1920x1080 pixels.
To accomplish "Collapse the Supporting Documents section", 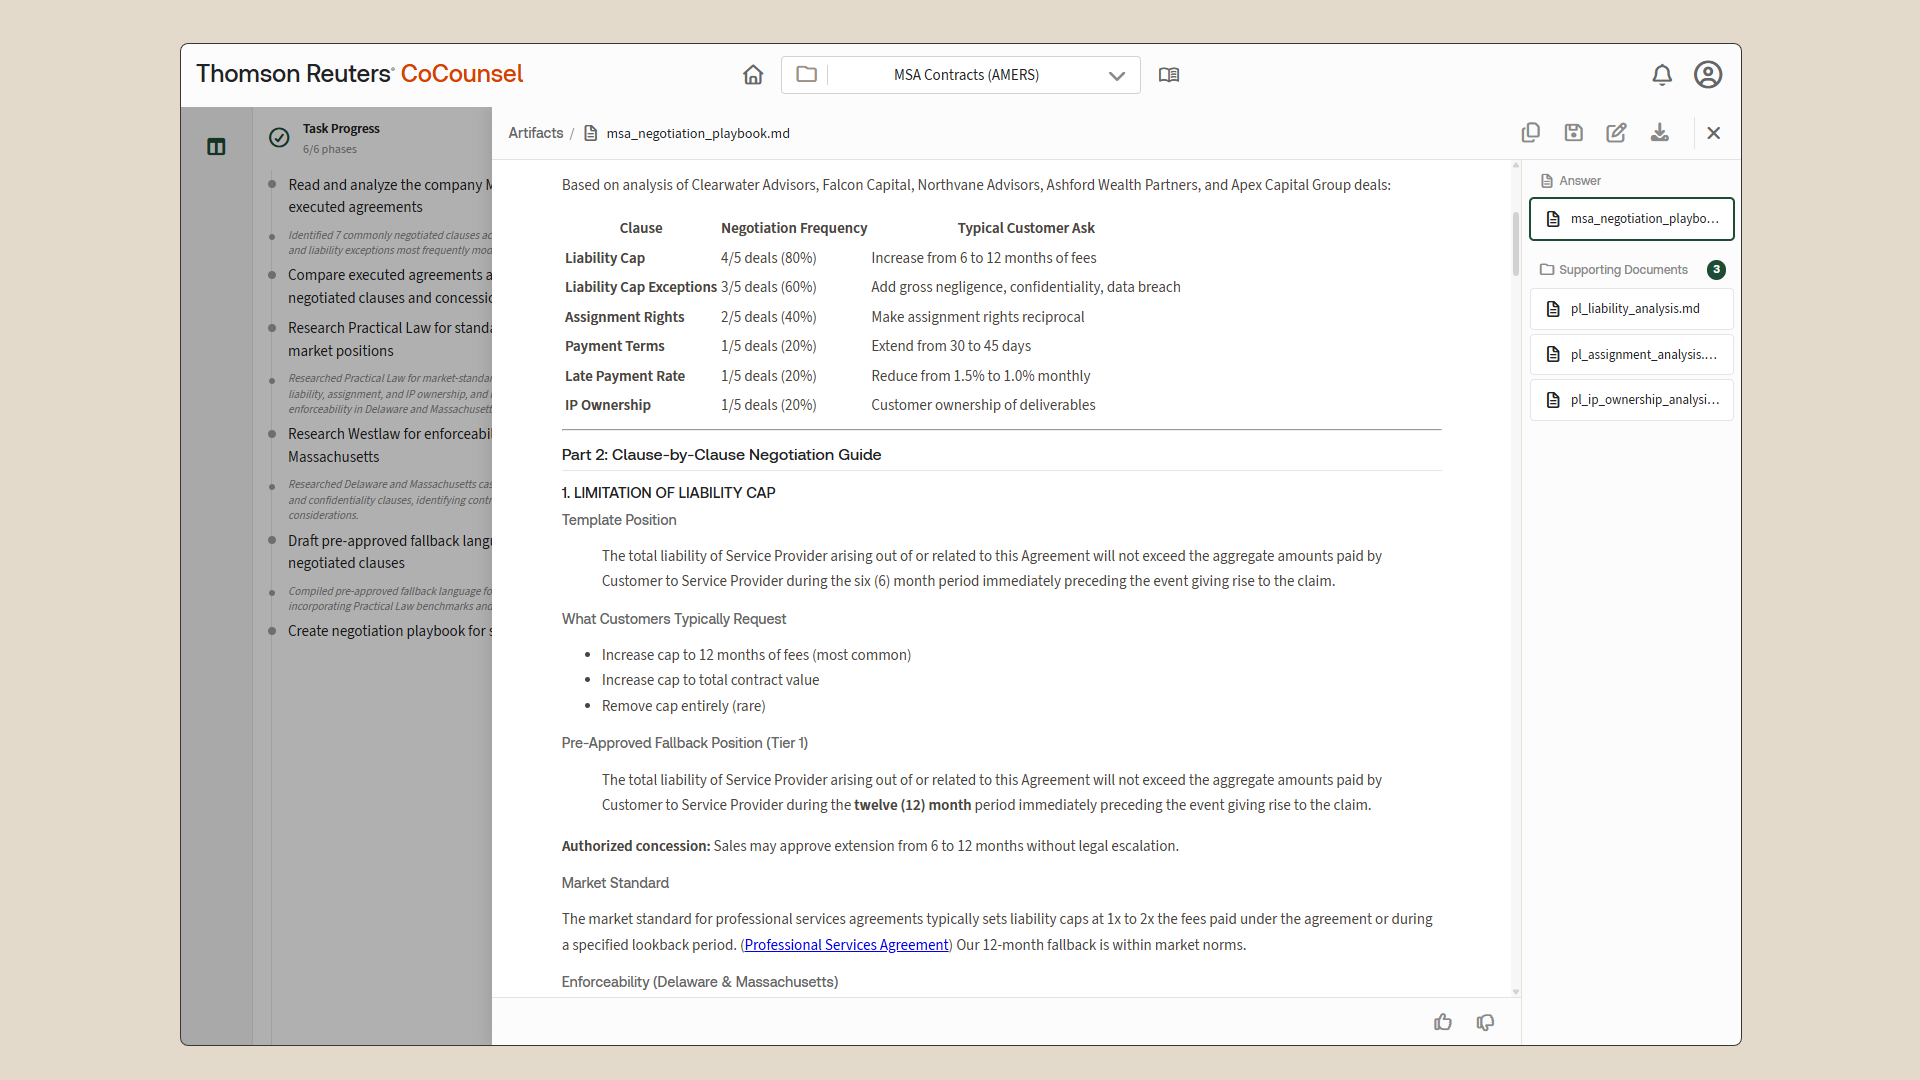I will [x=1622, y=270].
